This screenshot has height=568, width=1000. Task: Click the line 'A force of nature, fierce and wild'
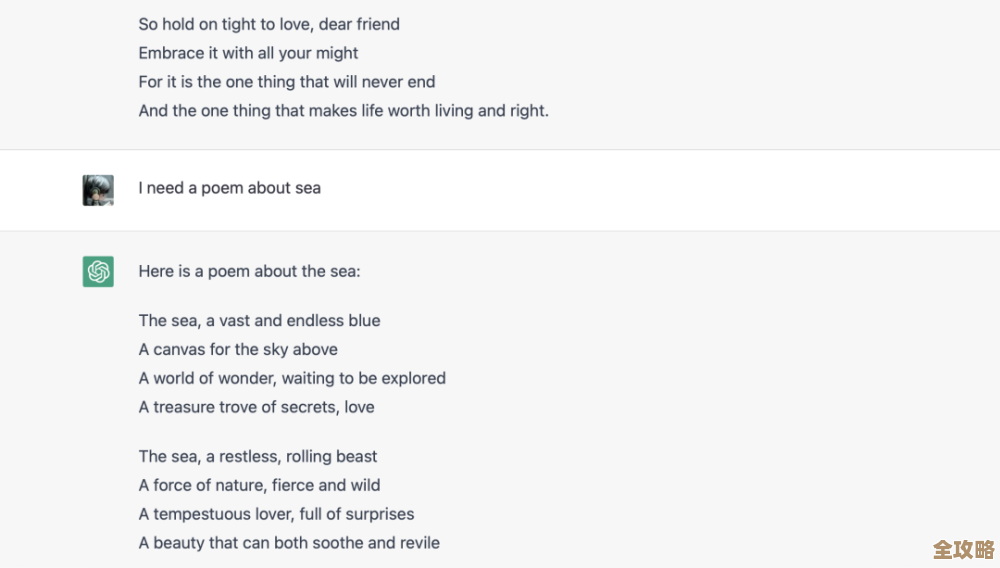(x=259, y=486)
